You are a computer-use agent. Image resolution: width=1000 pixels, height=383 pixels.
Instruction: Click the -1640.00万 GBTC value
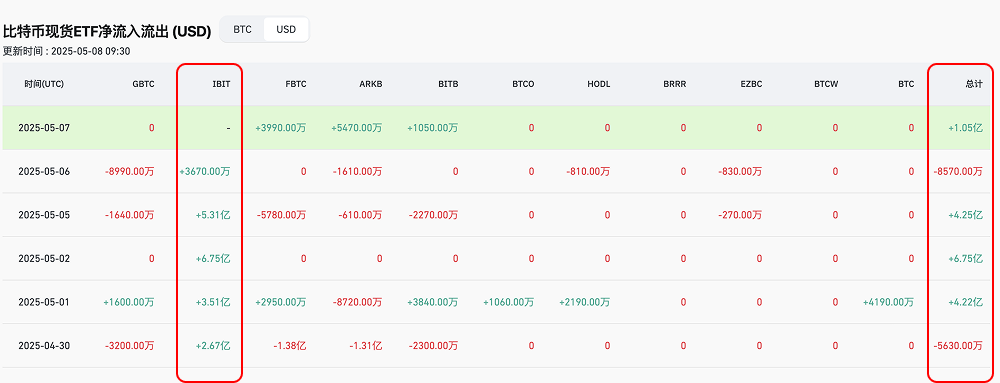[129, 215]
